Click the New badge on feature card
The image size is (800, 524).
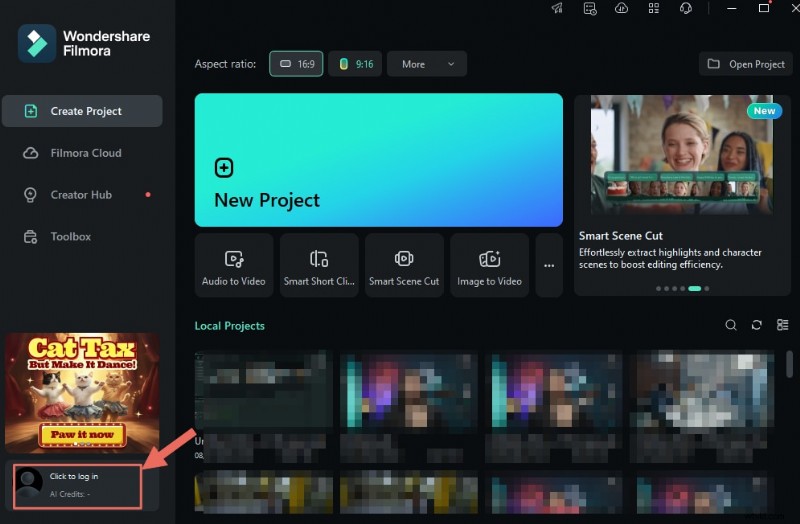tap(764, 111)
